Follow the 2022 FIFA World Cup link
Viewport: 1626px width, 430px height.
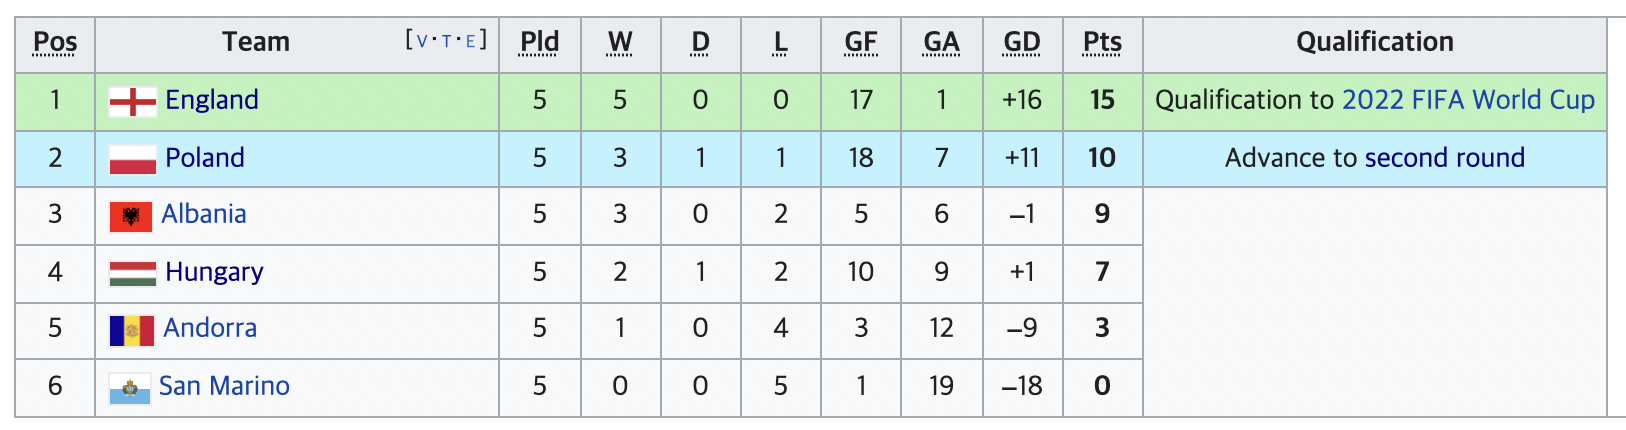pos(1468,100)
